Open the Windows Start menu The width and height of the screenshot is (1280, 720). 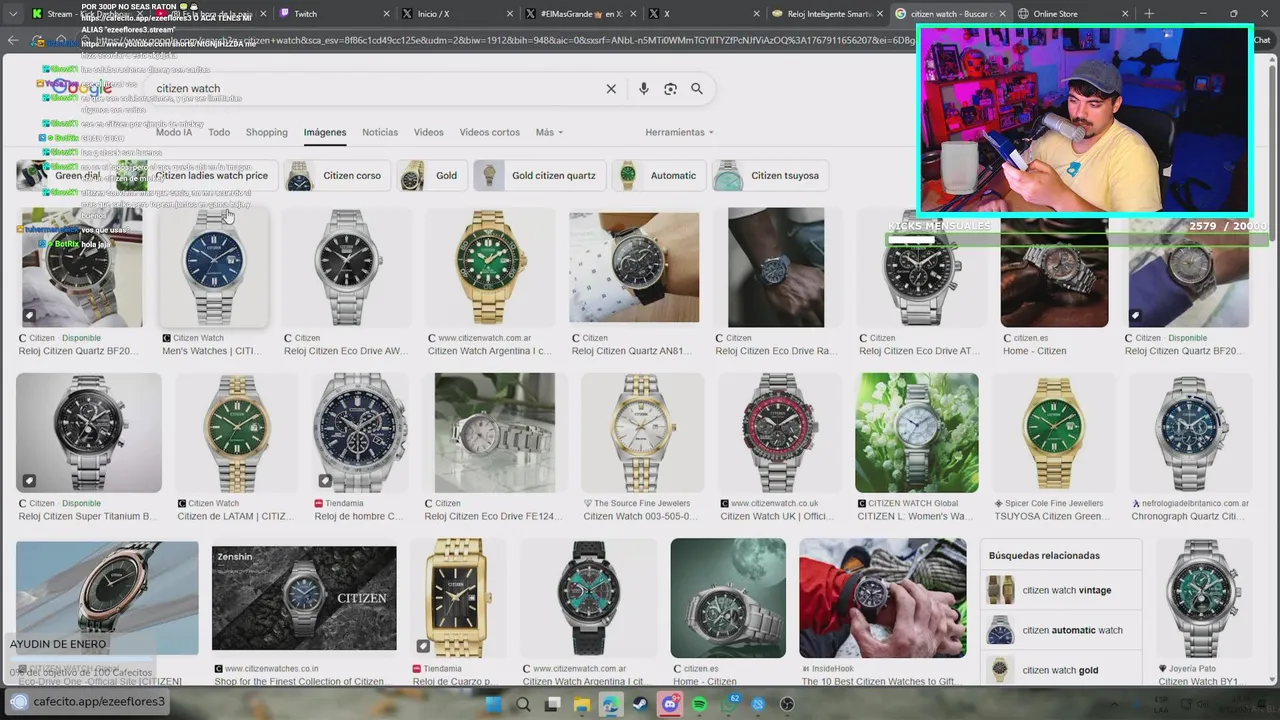(x=492, y=704)
